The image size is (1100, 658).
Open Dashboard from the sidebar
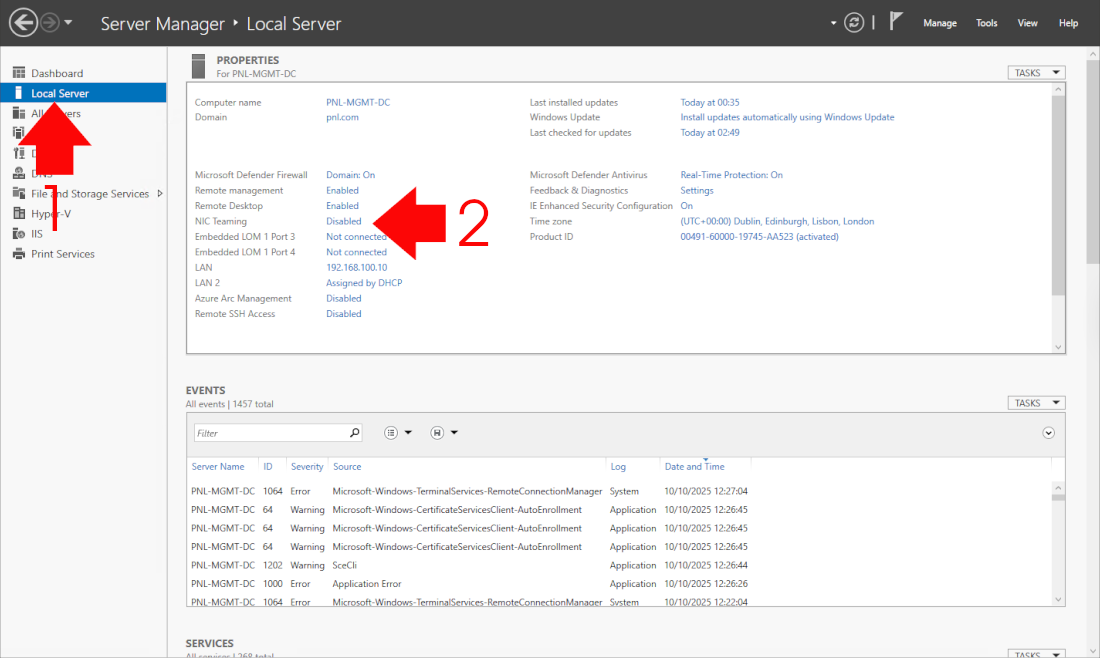pyautogui.click(x=57, y=73)
